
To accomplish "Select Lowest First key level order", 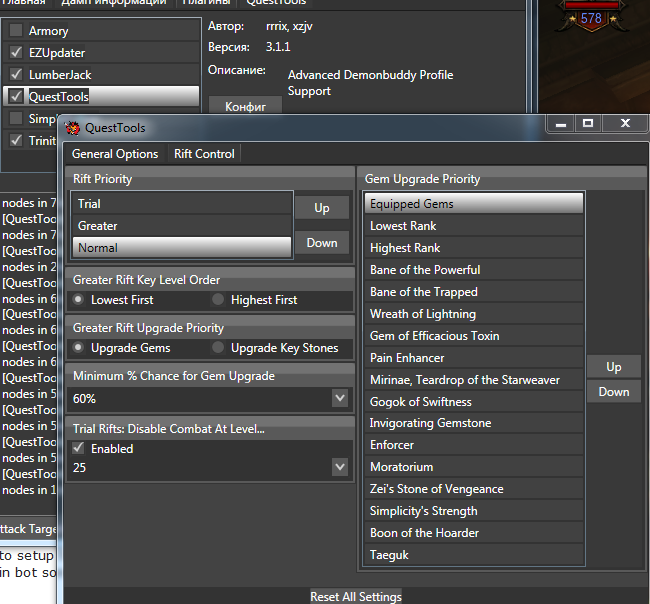I will [x=78, y=299].
